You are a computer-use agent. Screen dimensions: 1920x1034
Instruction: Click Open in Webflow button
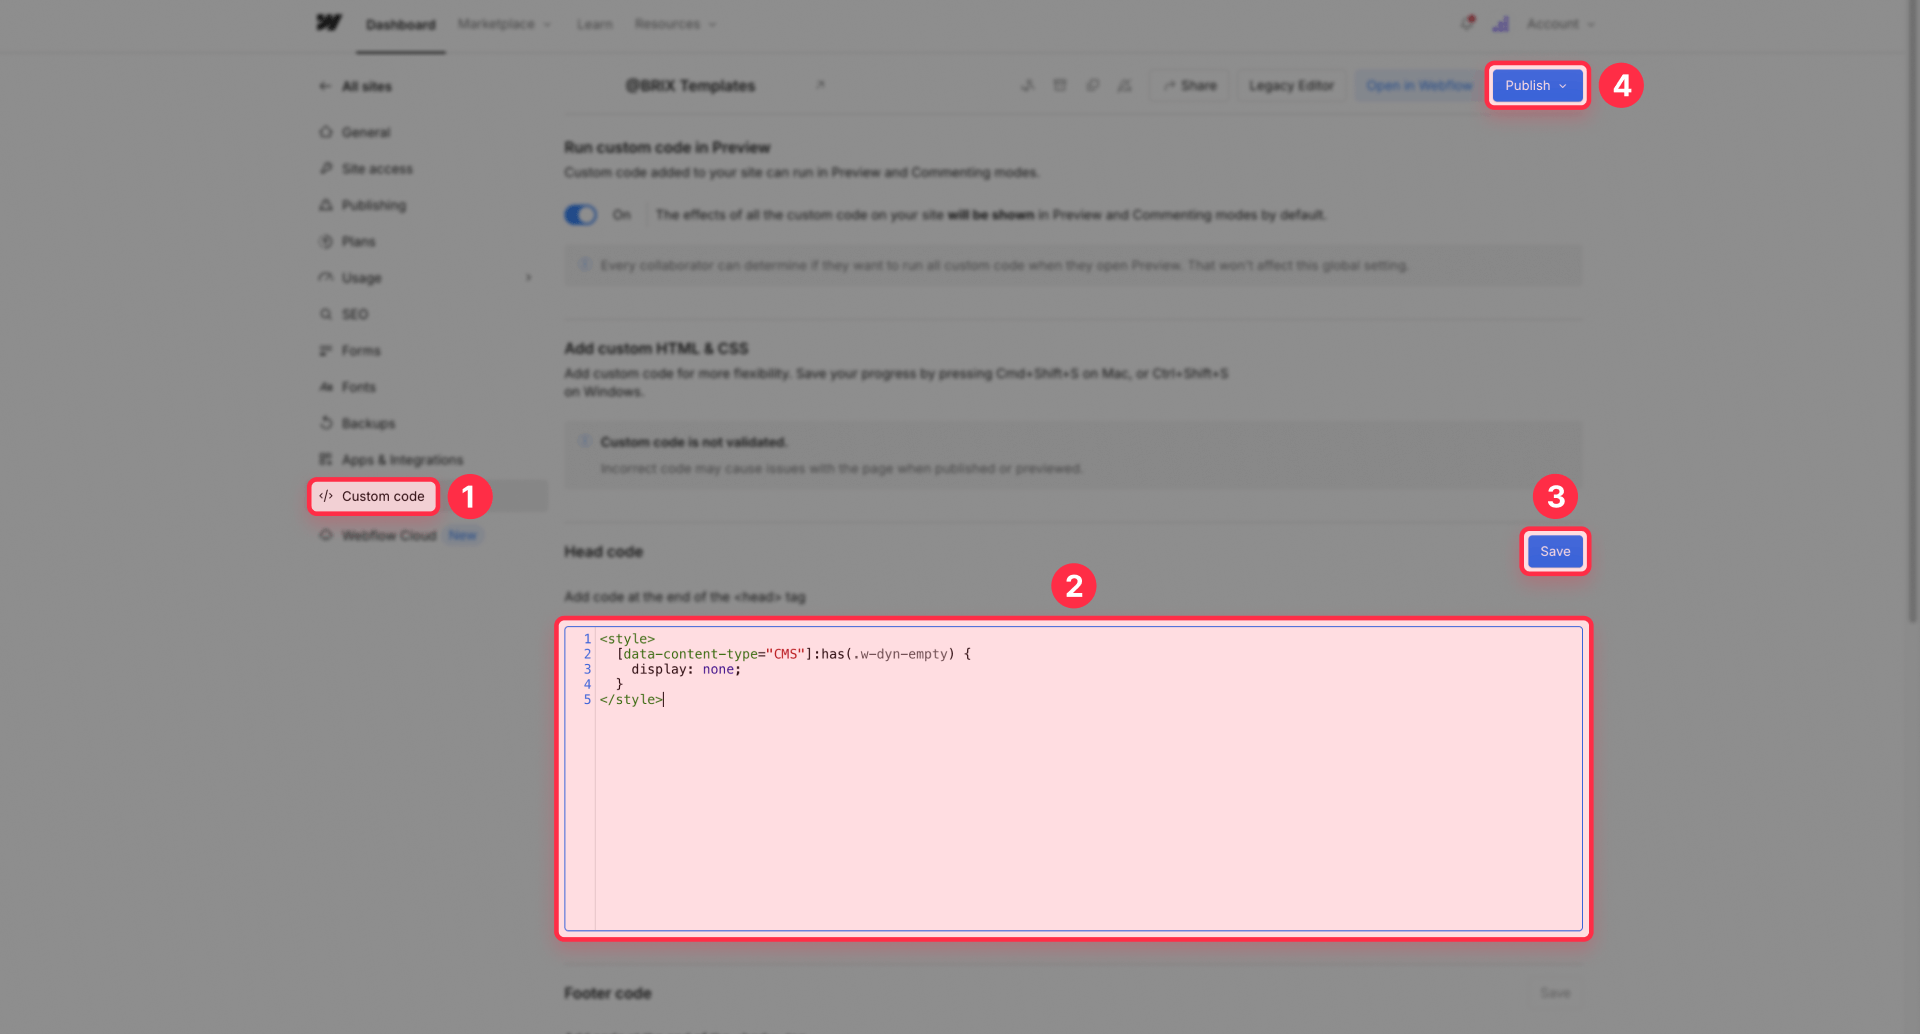click(x=1419, y=85)
